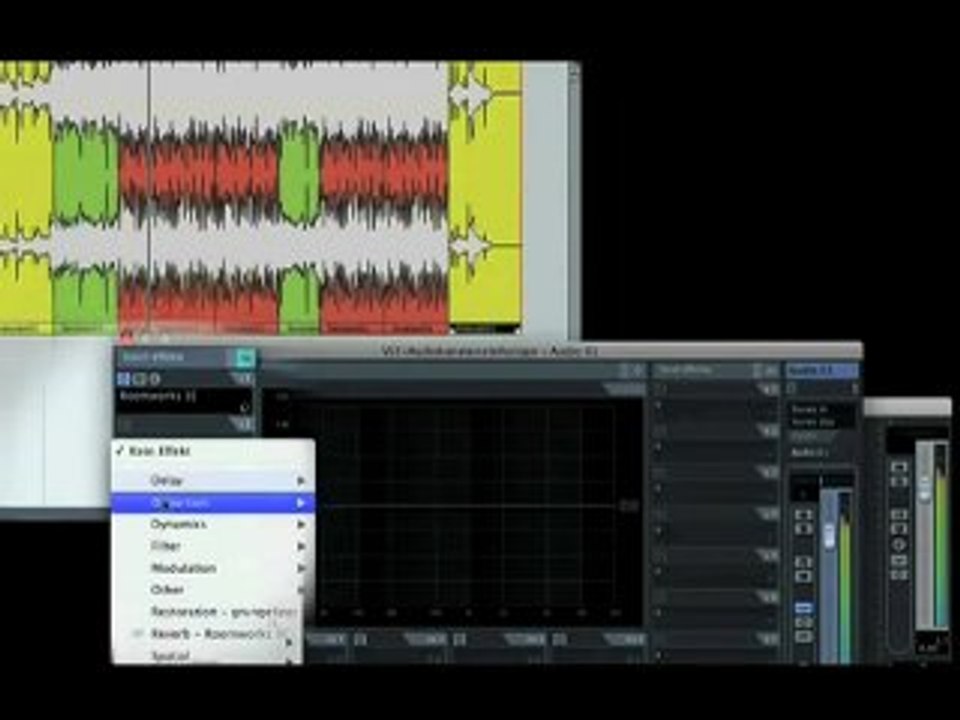Open the Other effects submenu
This screenshot has width=960, height=720.
[212, 590]
